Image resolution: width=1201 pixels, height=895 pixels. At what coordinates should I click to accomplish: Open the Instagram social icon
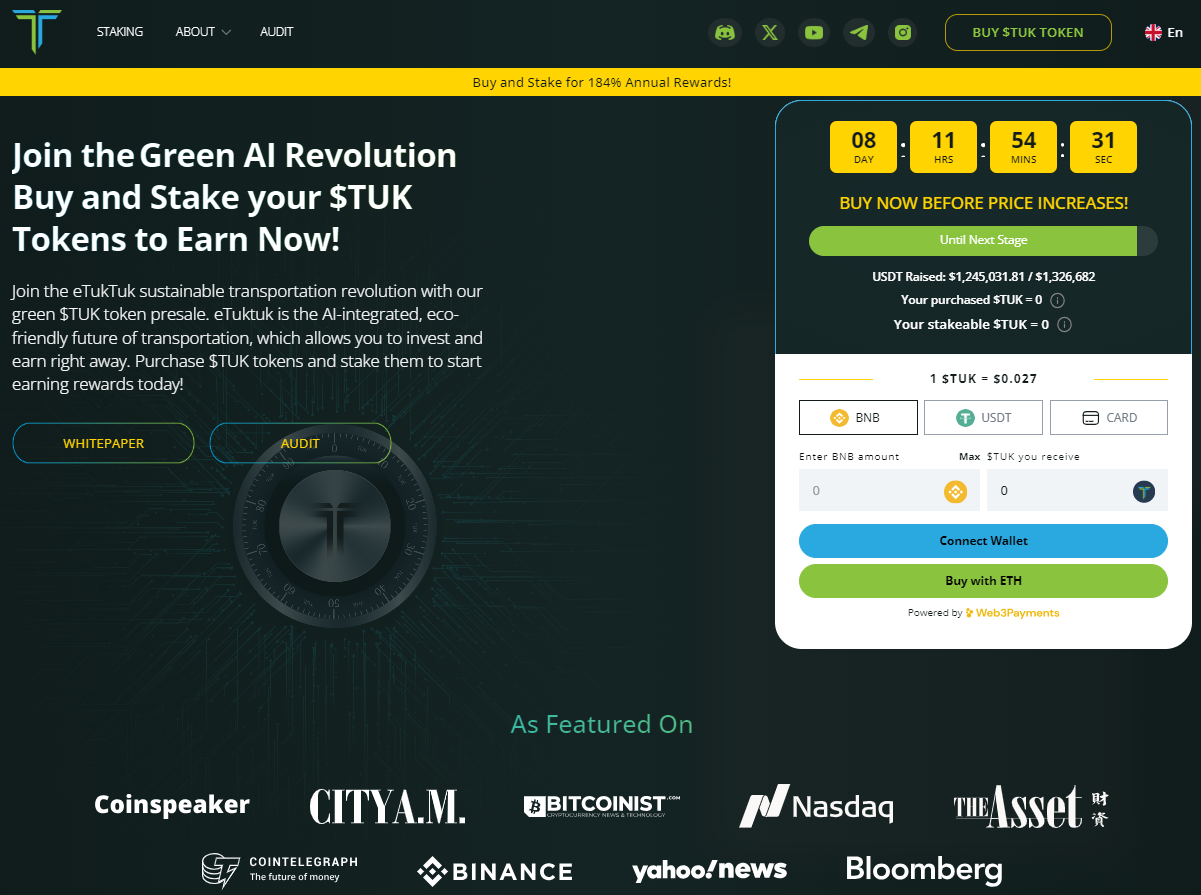click(903, 33)
